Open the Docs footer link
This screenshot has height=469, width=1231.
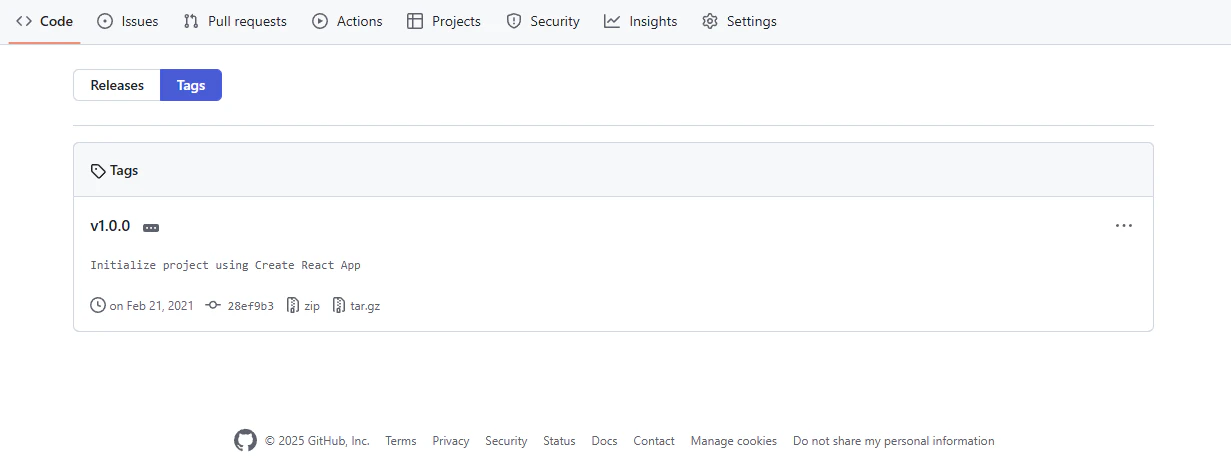tap(604, 441)
